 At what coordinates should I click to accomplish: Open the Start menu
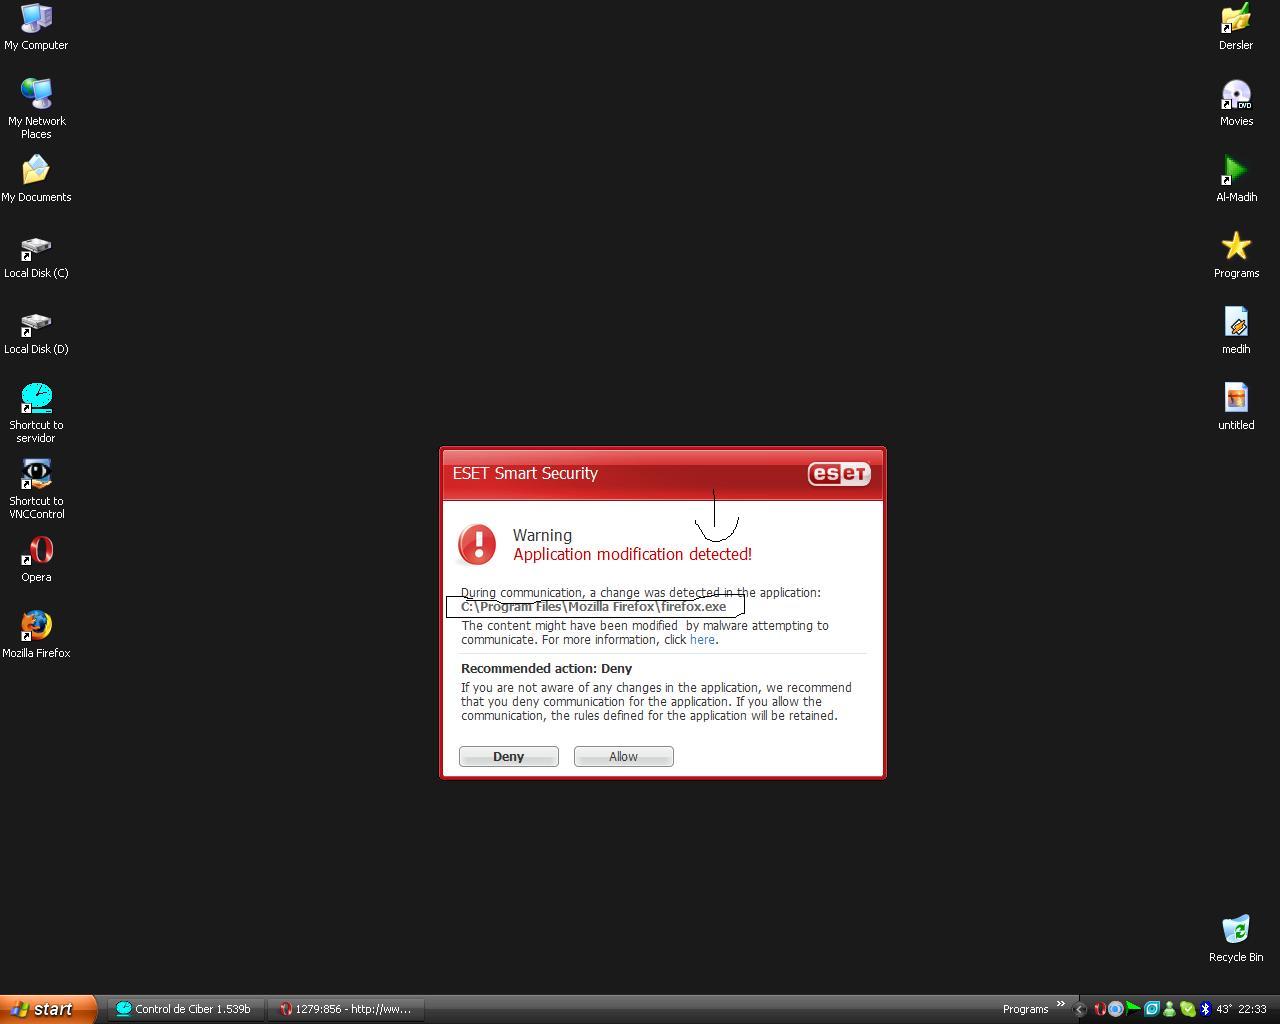[48, 1009]
